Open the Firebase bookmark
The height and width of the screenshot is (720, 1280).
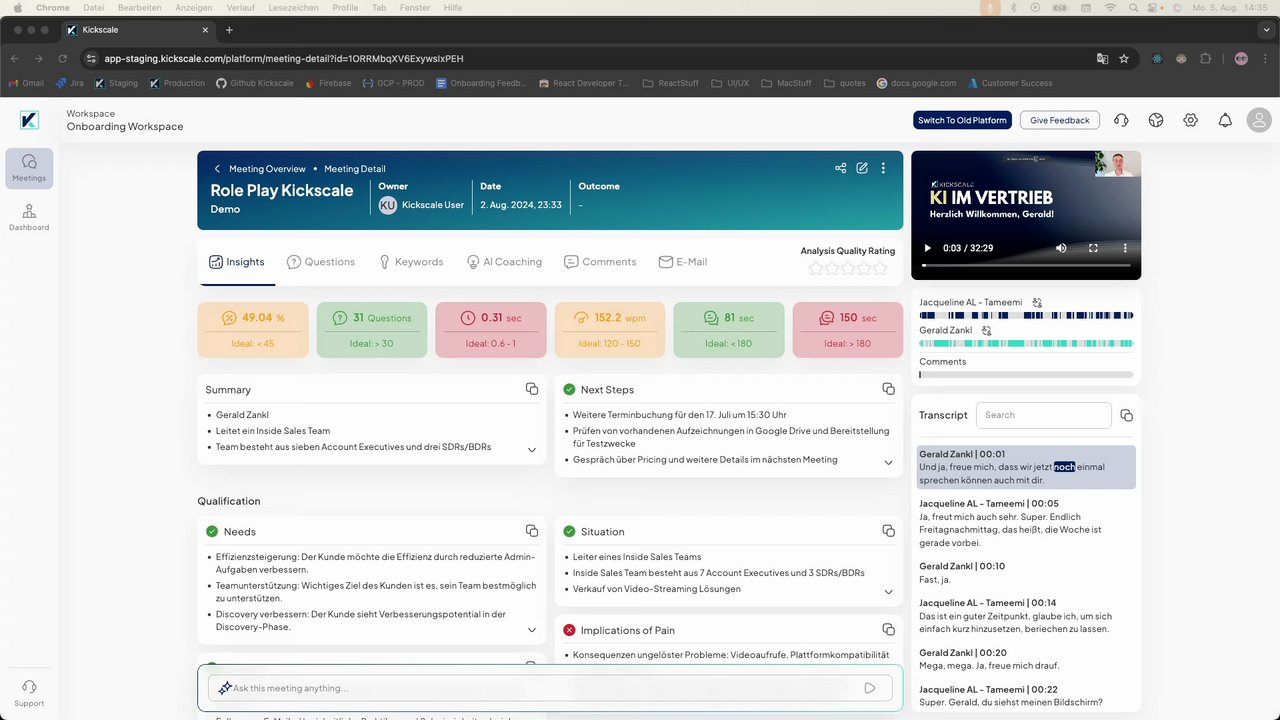[328, 83]
